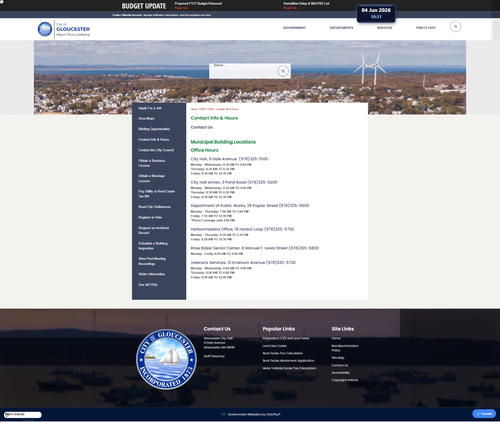The width and height of the screenshot is (500, 422).
Task: Click City Hall, 9 Dale Avenue entry
Action: point(229,159)
